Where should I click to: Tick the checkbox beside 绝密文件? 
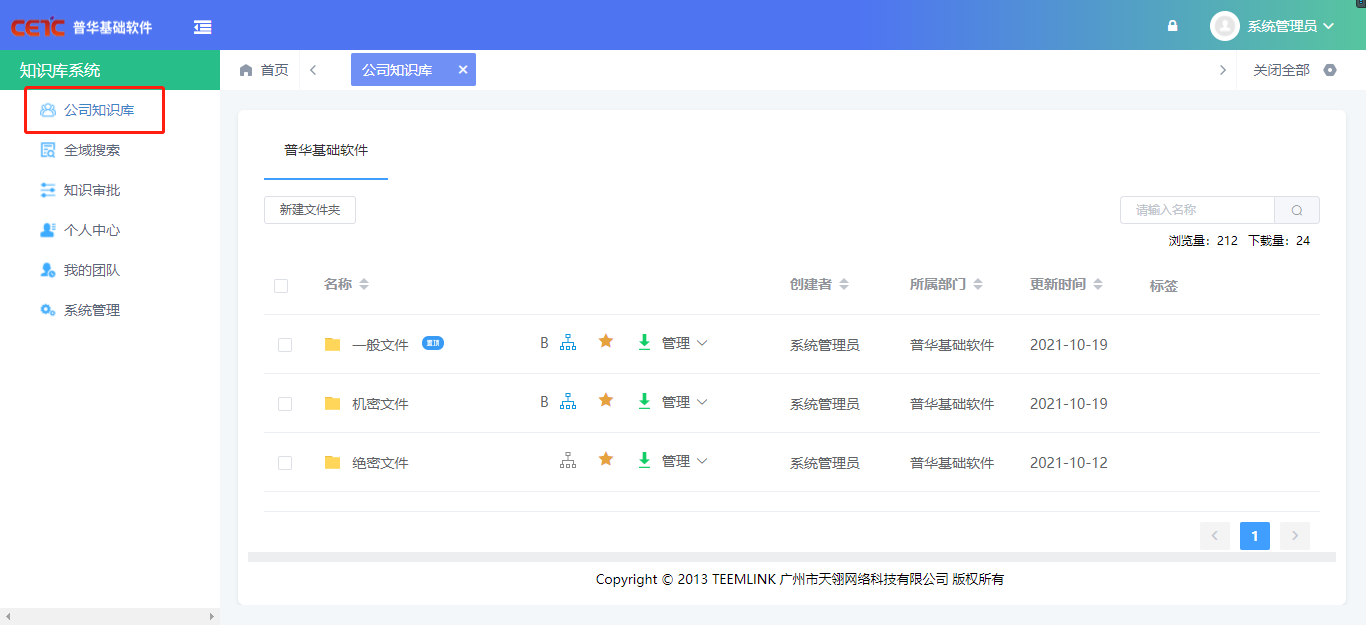tap(284, 461)
